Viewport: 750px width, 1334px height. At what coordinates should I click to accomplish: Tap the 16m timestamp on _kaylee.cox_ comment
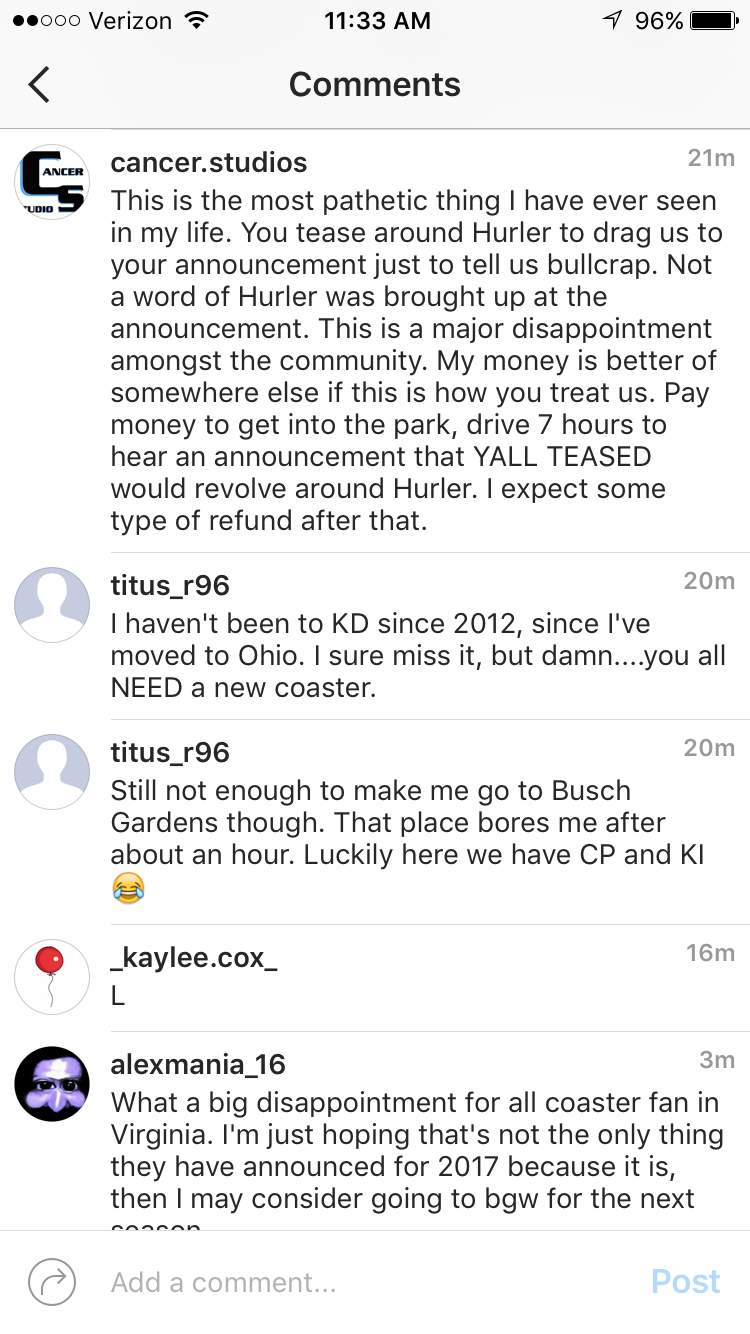[x=710, y=953]
